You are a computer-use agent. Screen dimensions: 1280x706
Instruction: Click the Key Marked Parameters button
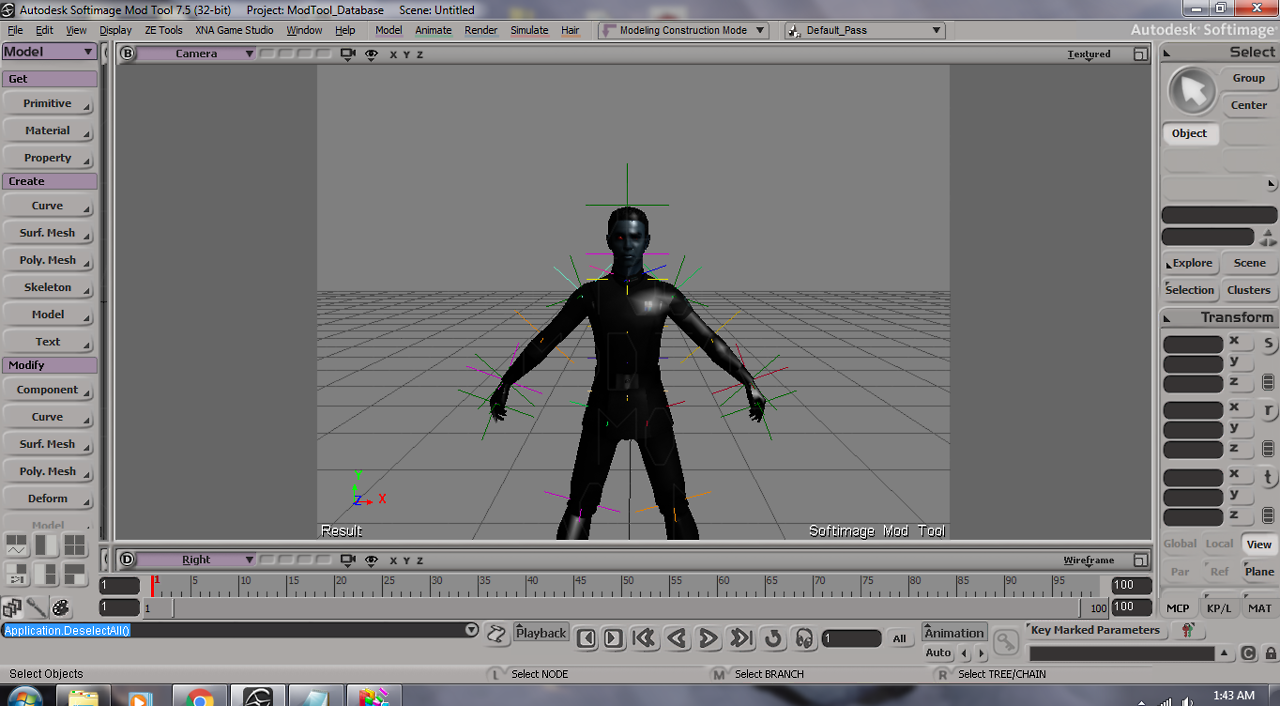pos(1095,630)
